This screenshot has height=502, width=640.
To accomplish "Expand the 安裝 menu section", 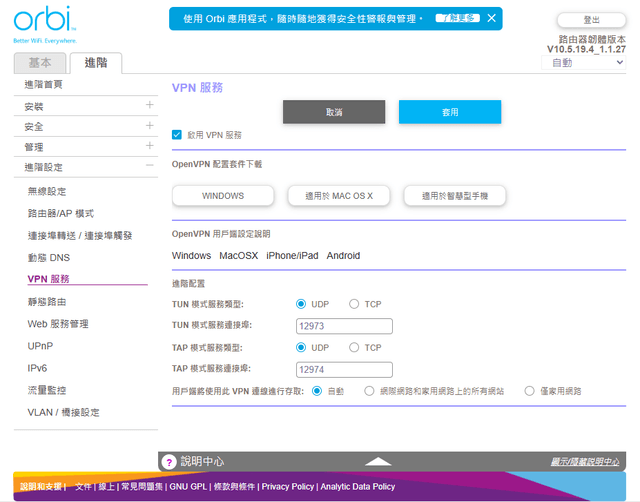I will click(x=149, y=105).
